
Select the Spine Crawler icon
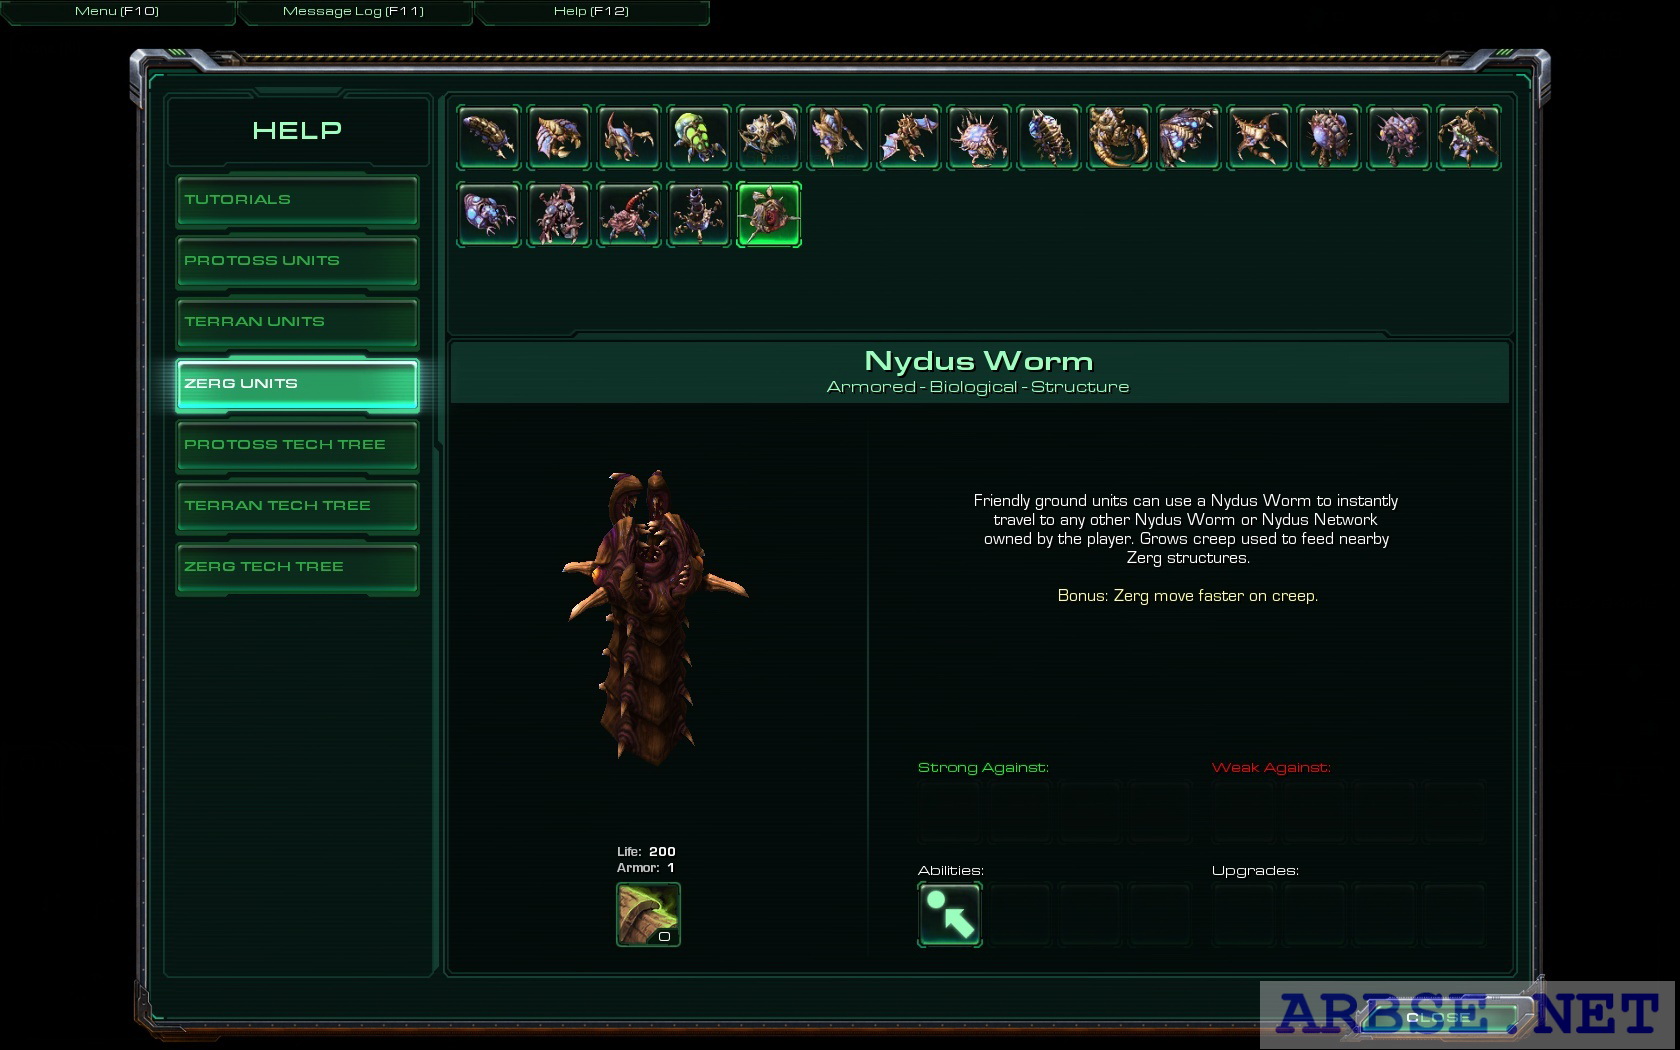pos(629,214)
